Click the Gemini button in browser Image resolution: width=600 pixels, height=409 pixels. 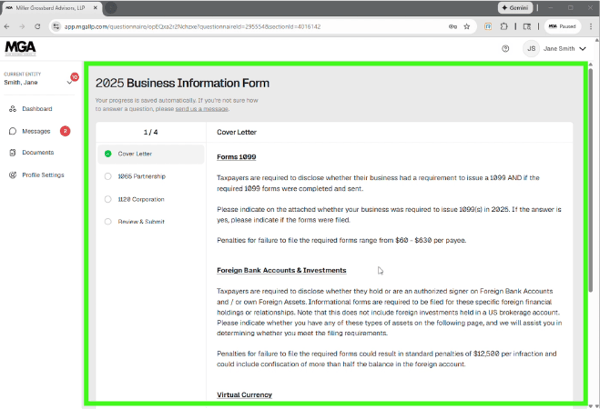coord(515,7)
